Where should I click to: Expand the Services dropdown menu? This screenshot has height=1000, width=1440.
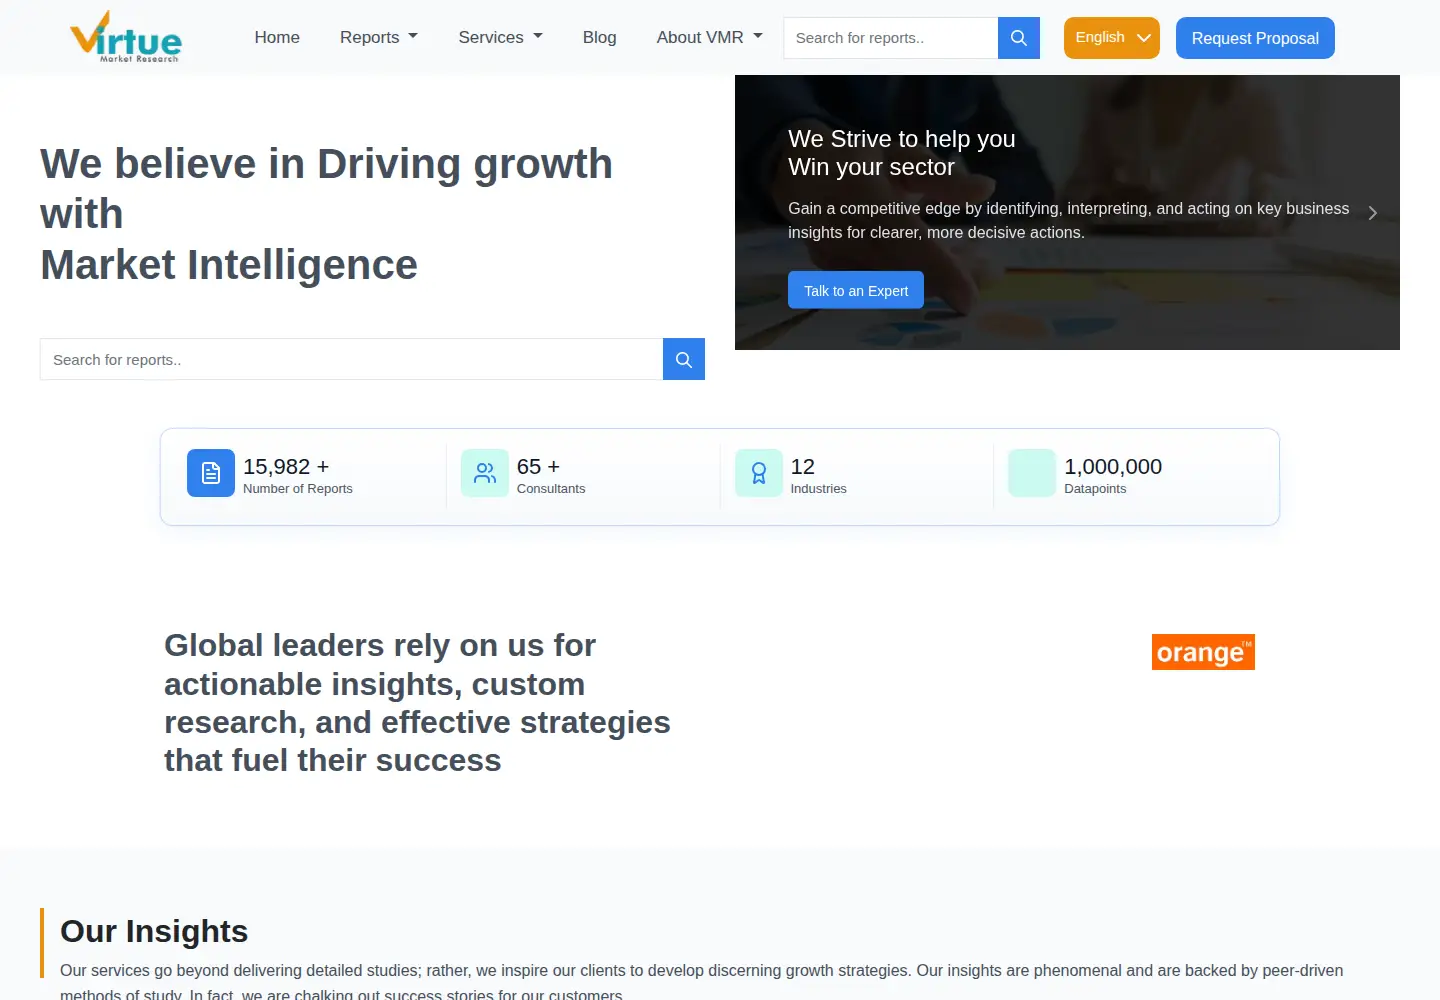(x=500, y=37)
